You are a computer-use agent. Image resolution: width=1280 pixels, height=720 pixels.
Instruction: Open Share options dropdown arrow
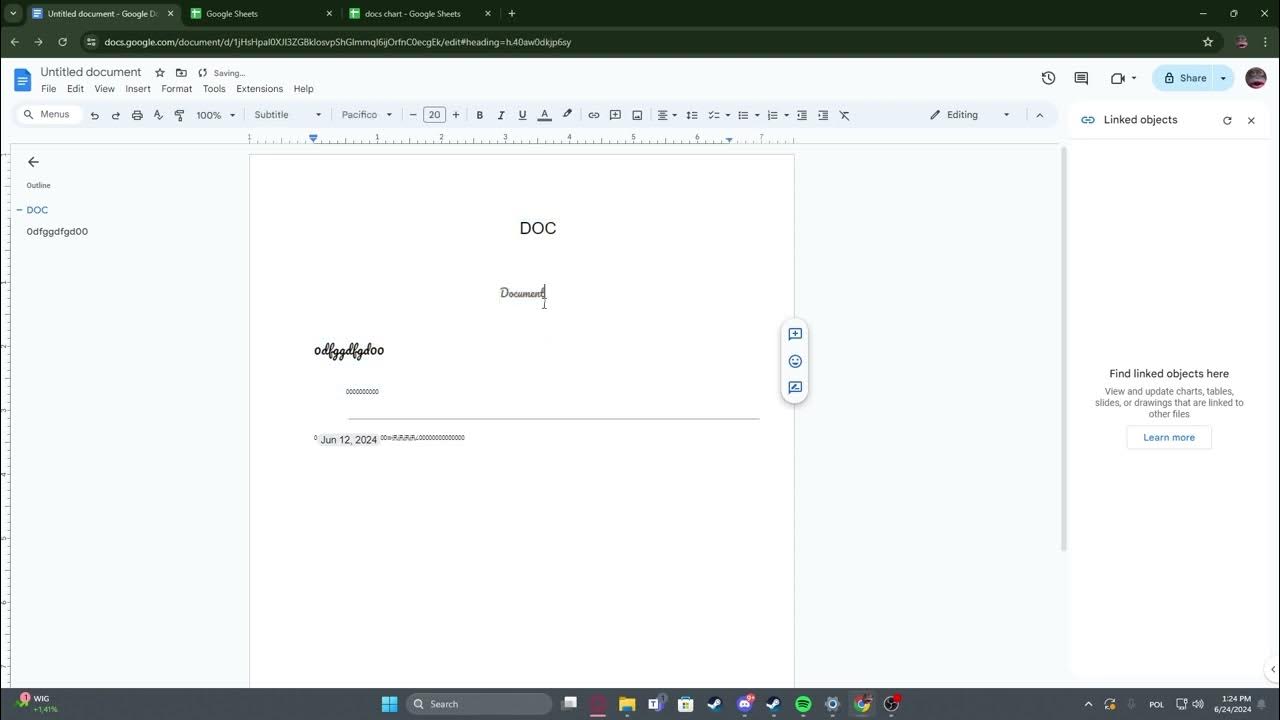pos(1223,78)
